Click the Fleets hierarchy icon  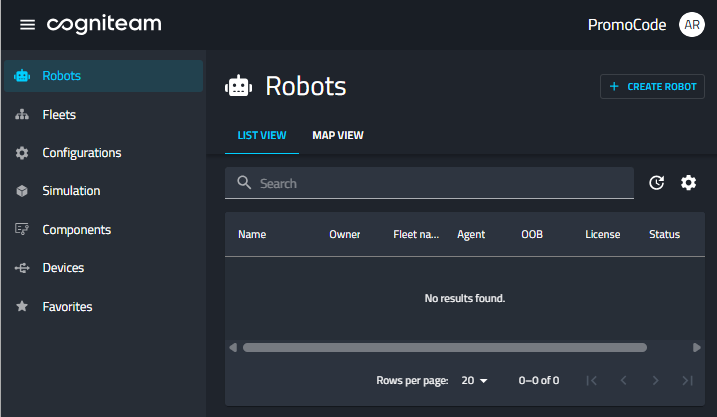coord(22,114)
